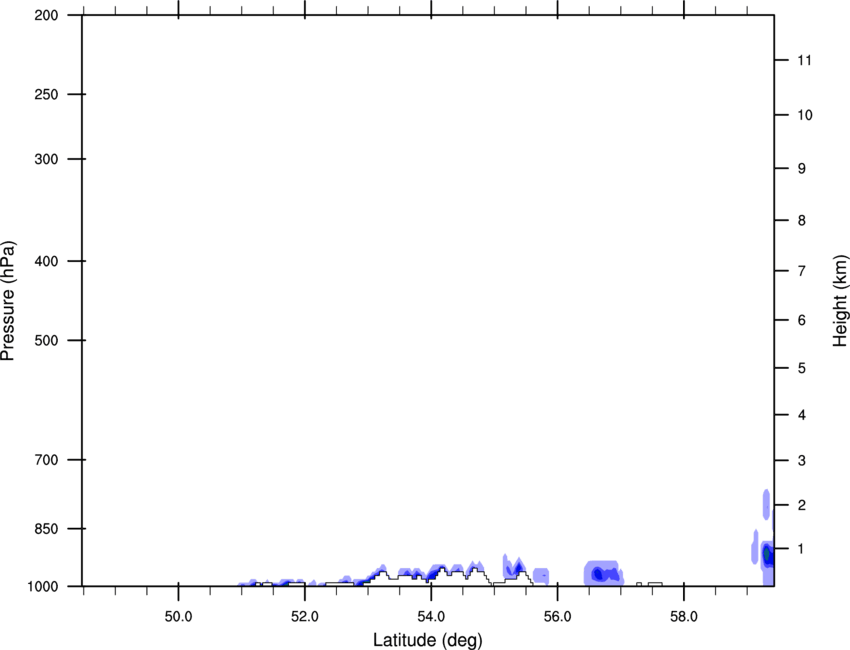Click the 52.0 latitude tick label
Screen dimensions: 850x650
(x=305, y=617)
